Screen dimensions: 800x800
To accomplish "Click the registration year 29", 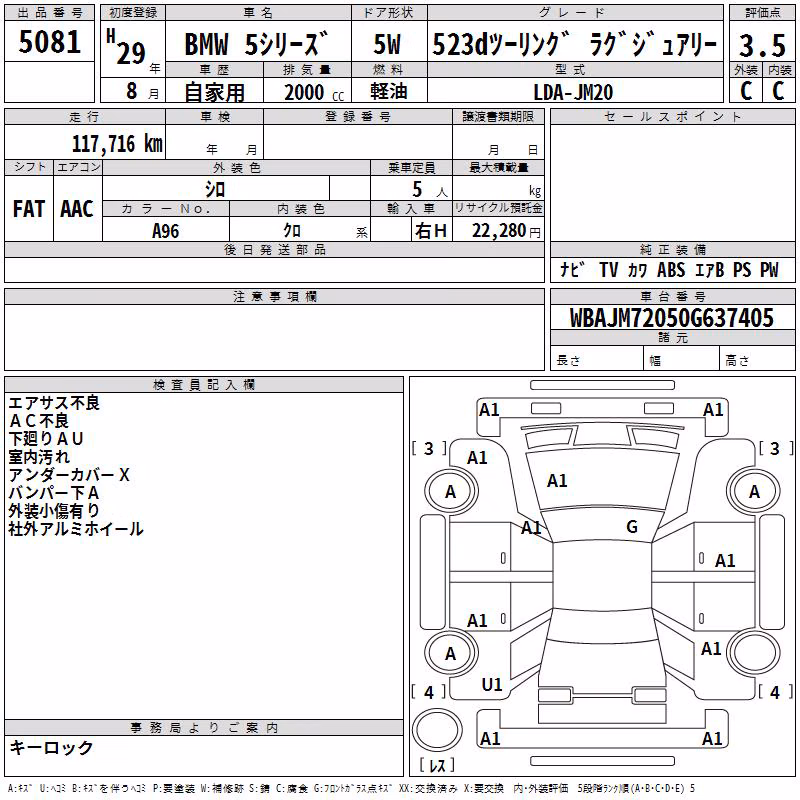I will (131, 53).
